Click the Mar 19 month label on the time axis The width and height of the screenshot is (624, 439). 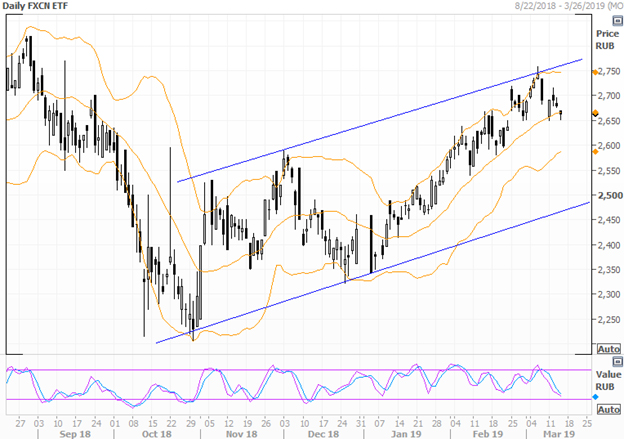click(x=555, y=433)
